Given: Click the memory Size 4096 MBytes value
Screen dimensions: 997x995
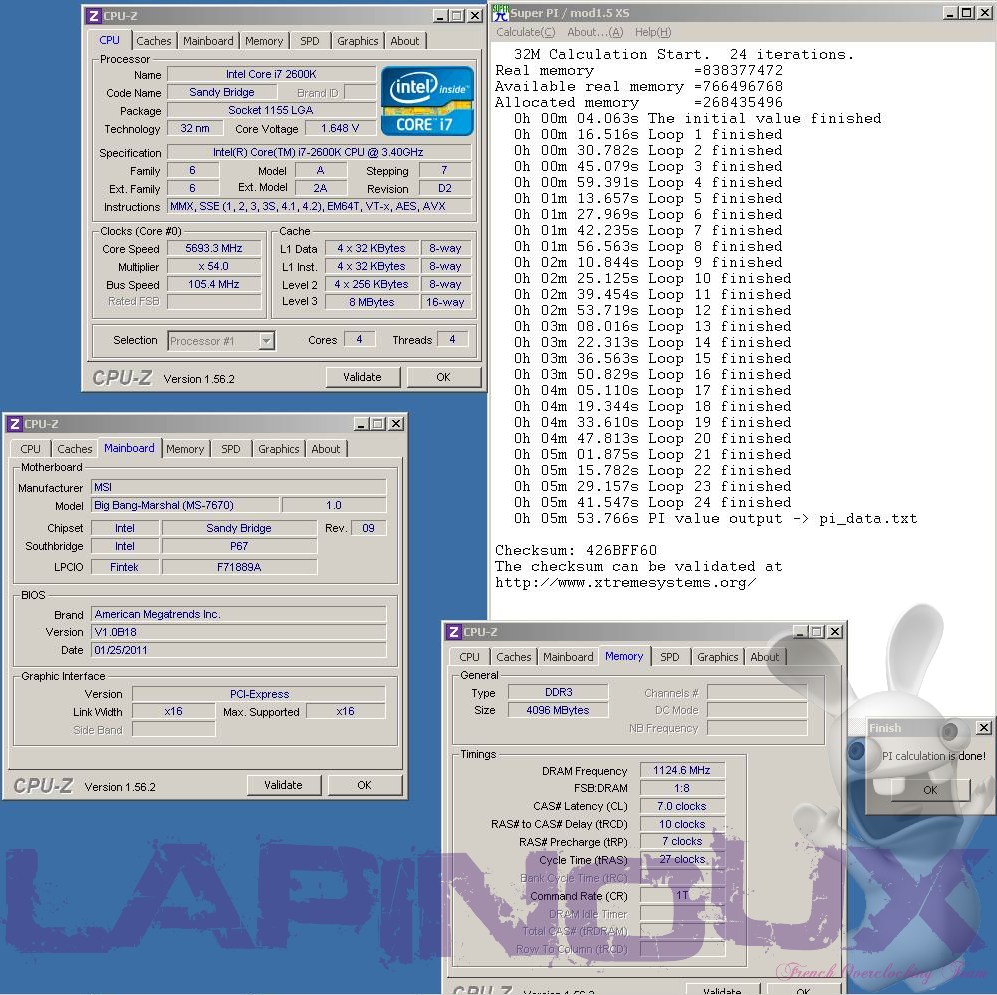Looking at the screenshot, I should pyautogui.click(x=558, y=710).
